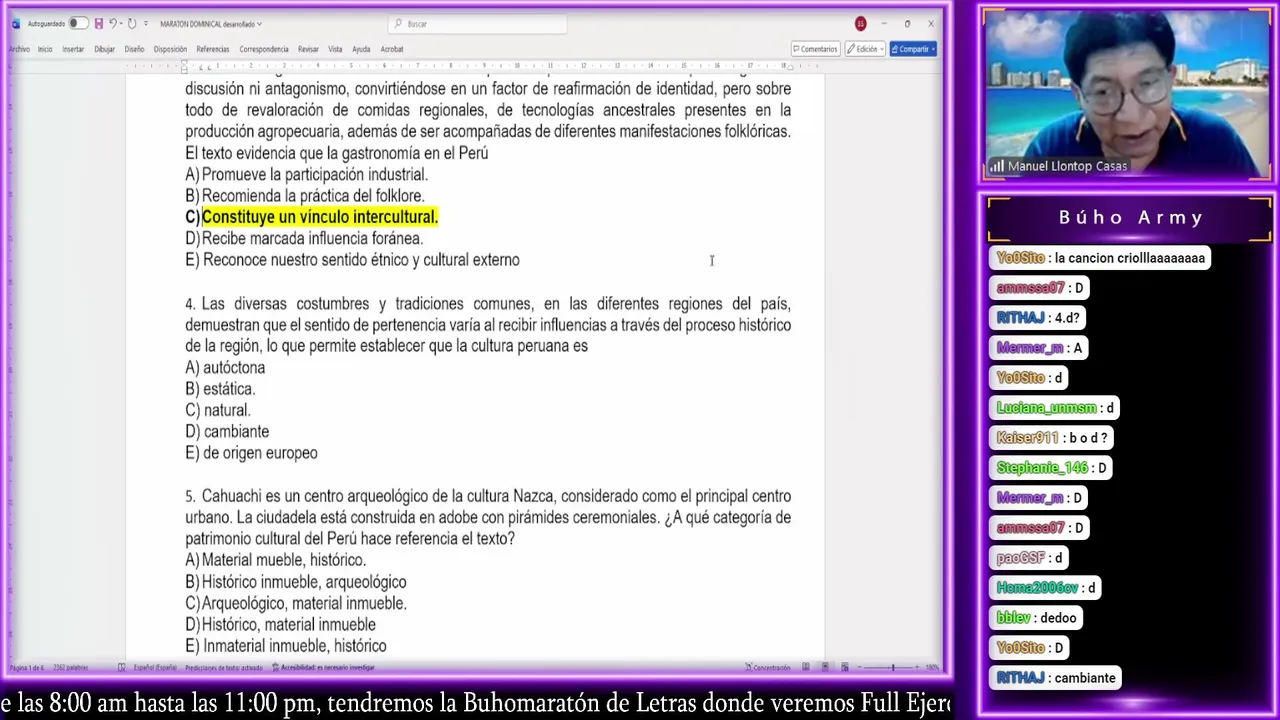Click Kaiser911's message 'b o d ?'
This screenshot has height=720, width=1280.
1051,438
